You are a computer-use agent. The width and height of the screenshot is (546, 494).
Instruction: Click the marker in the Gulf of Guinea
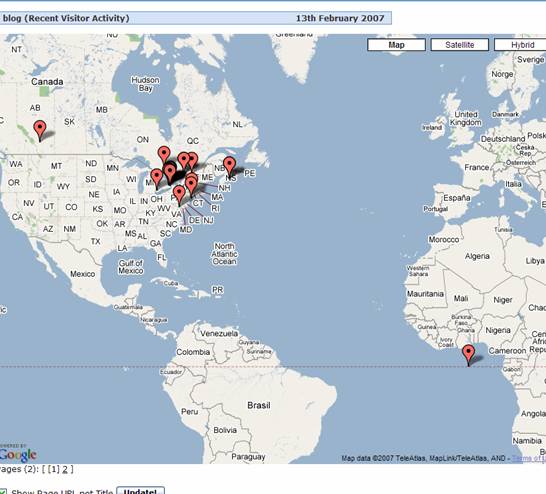tap(468, 355)
